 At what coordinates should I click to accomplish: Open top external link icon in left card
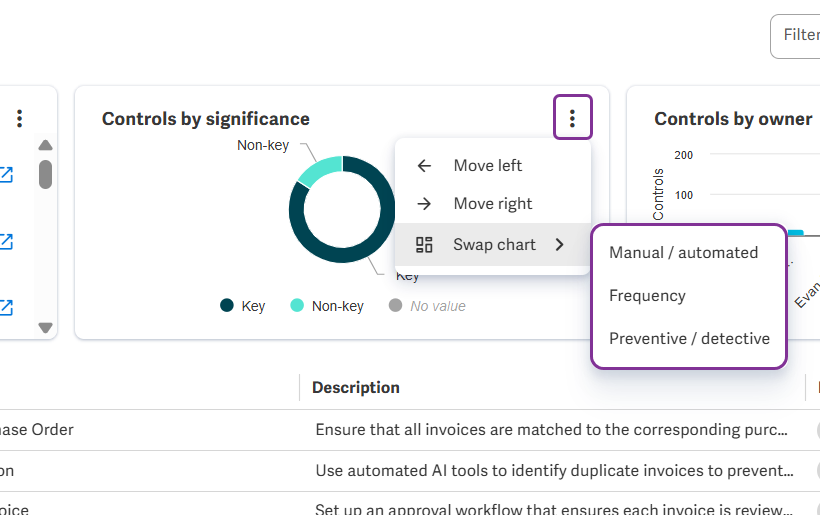[x=6, y=175]
